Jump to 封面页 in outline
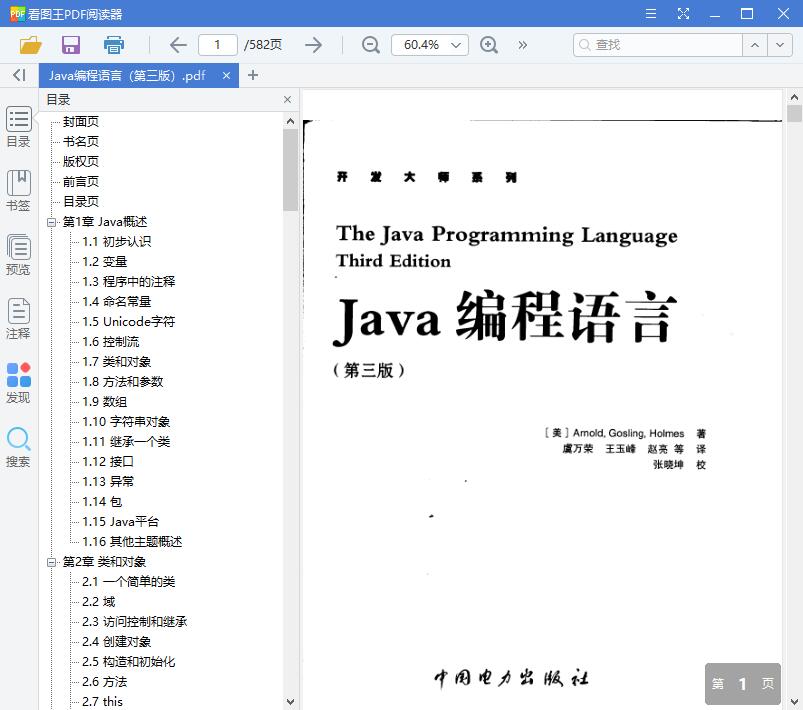803x710 pixels. click(x=80, y=122)
